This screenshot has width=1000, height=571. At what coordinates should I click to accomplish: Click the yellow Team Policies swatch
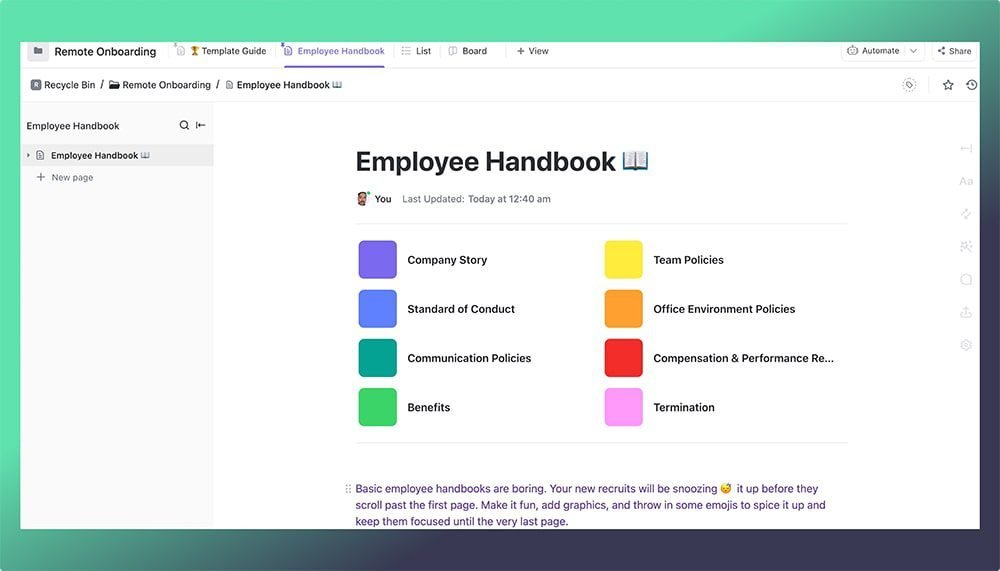click(624, 260)
